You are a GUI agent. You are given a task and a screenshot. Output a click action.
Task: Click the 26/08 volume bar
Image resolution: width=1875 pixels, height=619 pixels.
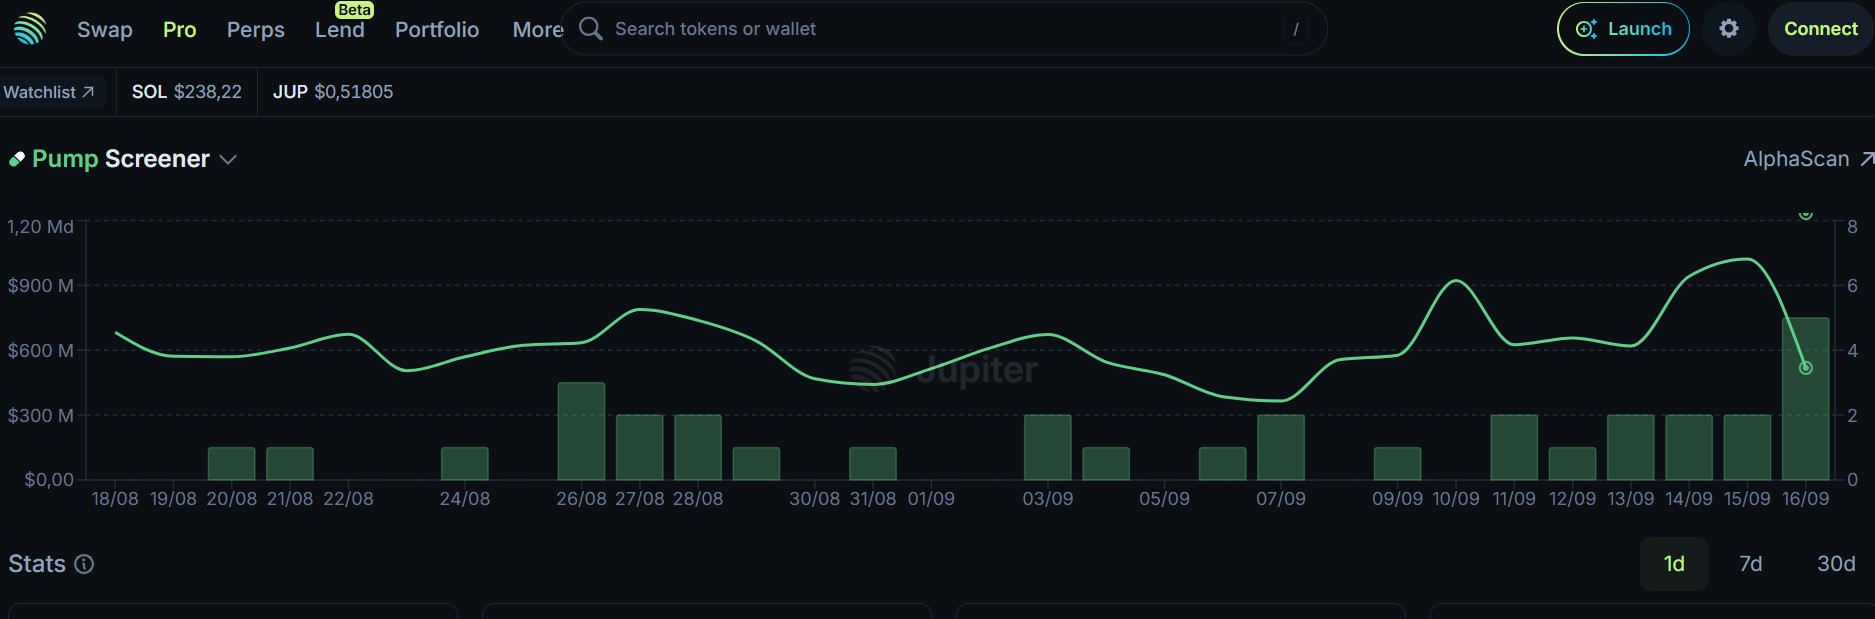click(x=581, y=431)
